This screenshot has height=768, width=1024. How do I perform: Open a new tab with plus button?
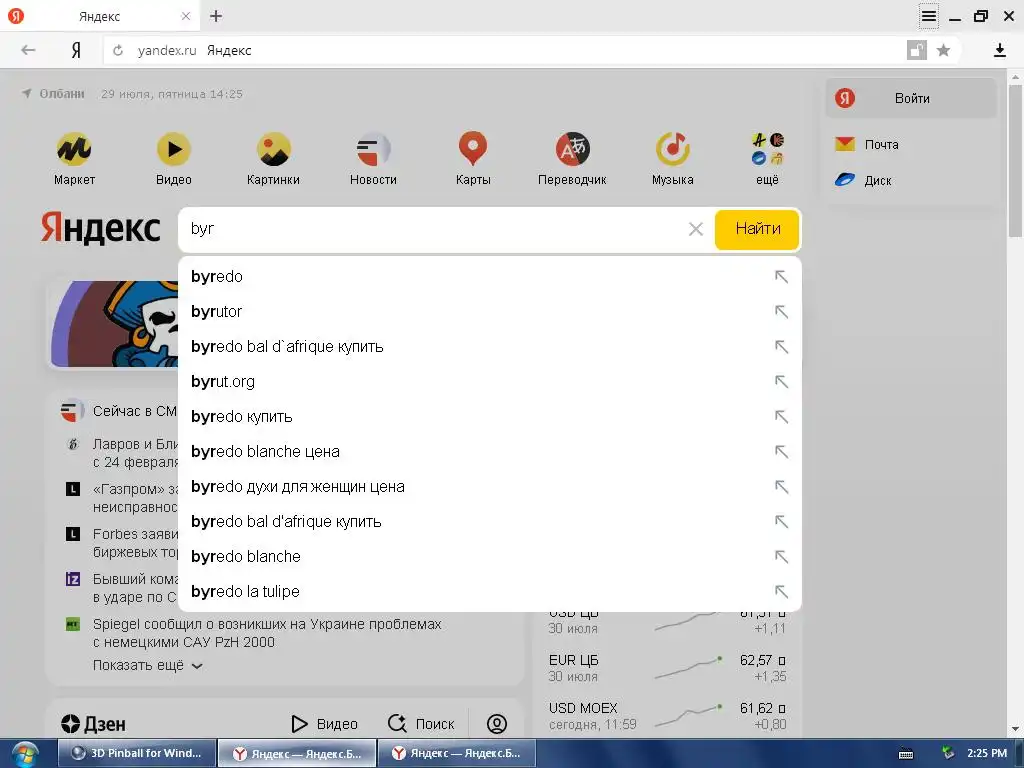216,16
